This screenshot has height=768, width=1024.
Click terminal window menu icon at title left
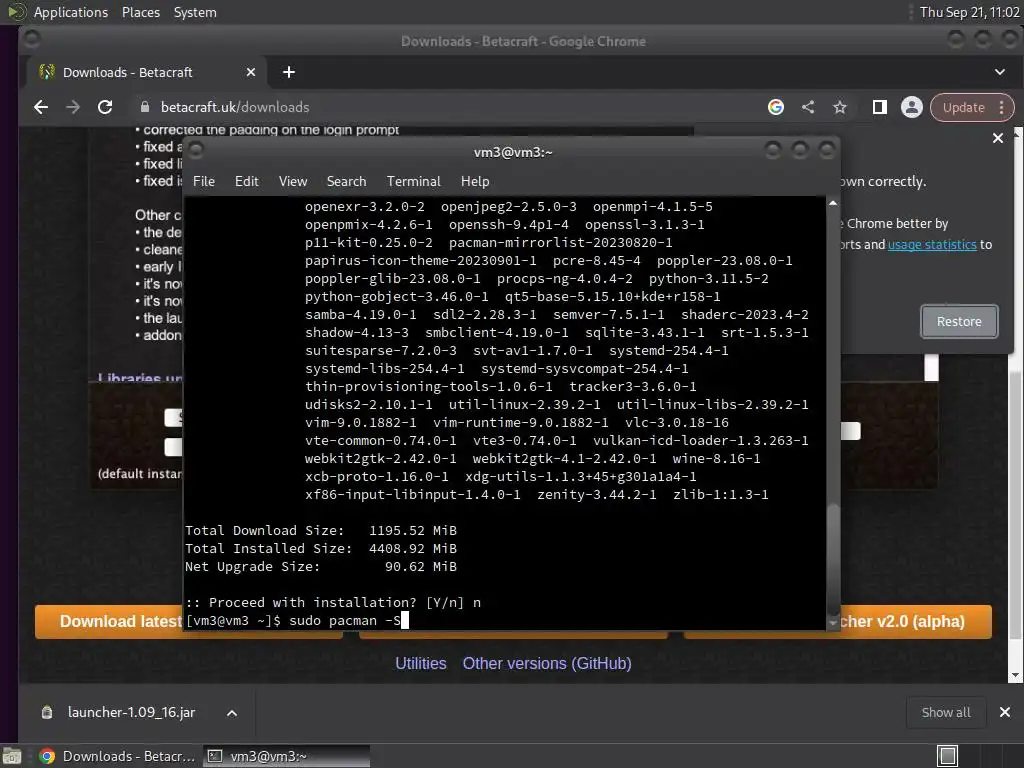point(196,151)
